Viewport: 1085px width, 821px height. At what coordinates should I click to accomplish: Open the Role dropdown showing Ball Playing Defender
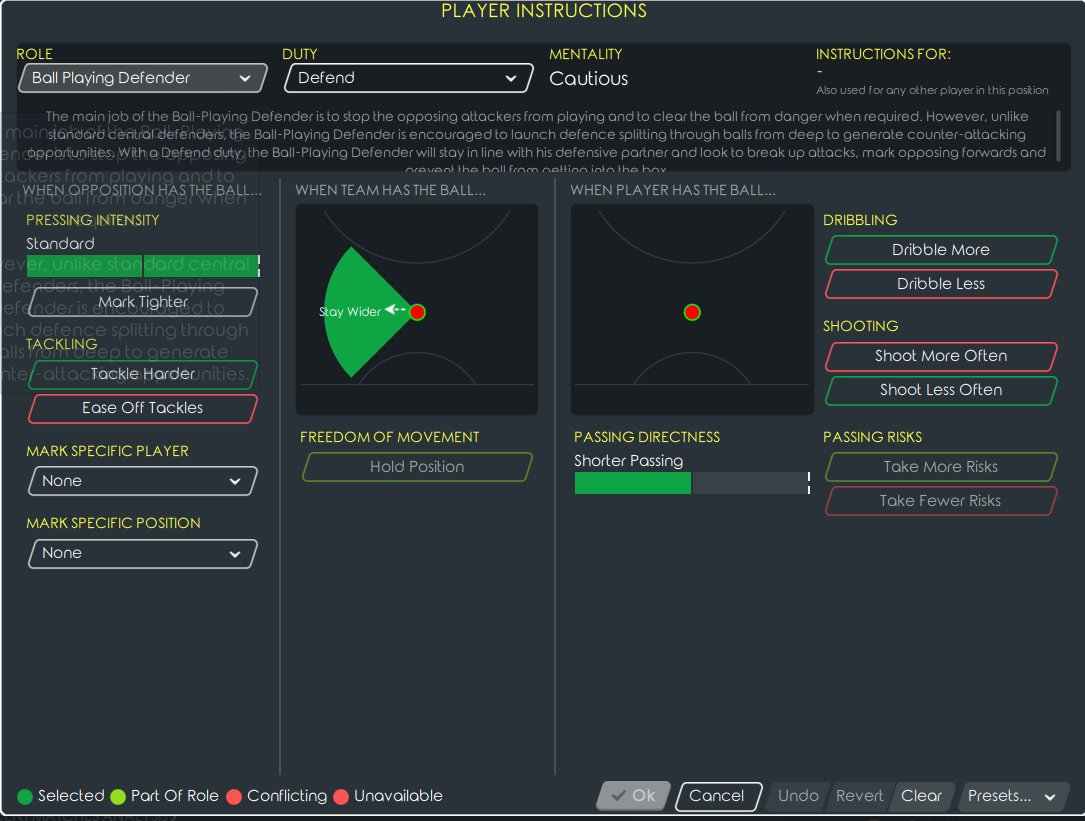[142, 78]
